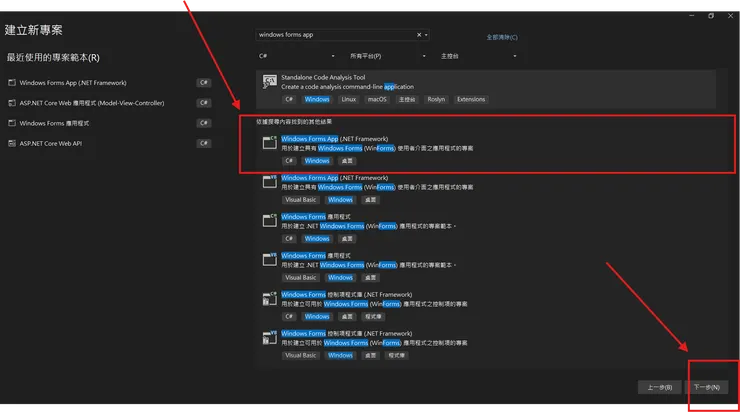
Task: Click the C# badge beside ASP.NET Core Web API
Action: point(204,143)
